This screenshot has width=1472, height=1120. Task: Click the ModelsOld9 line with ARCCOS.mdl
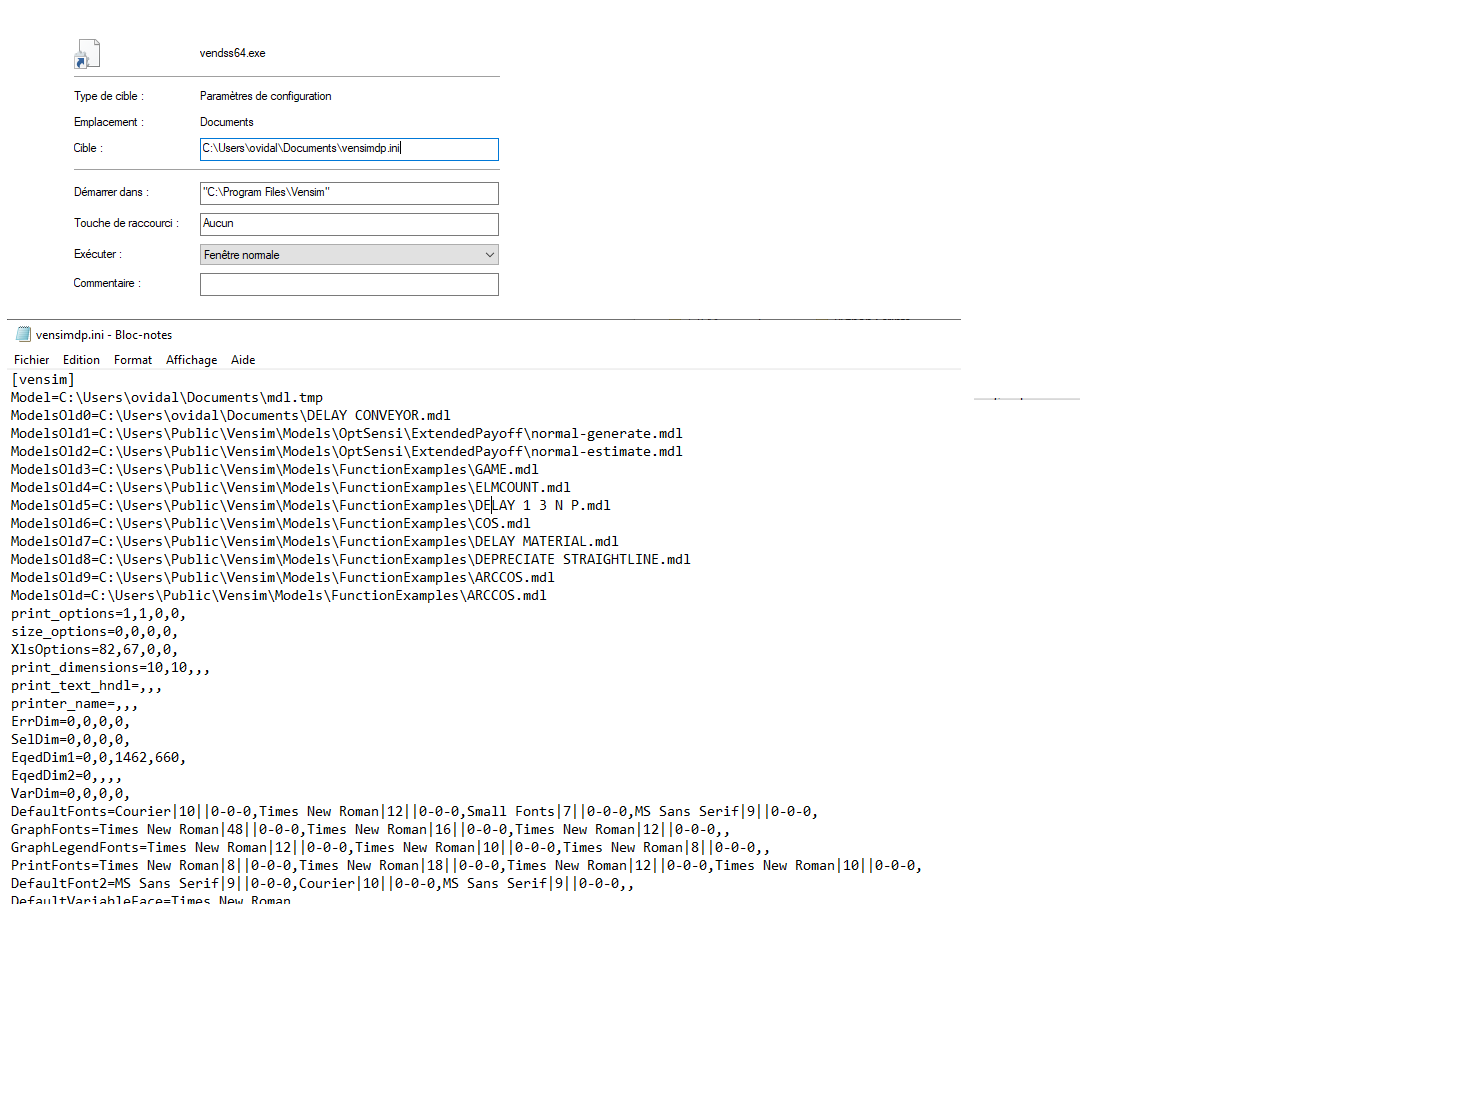[283, 578]
